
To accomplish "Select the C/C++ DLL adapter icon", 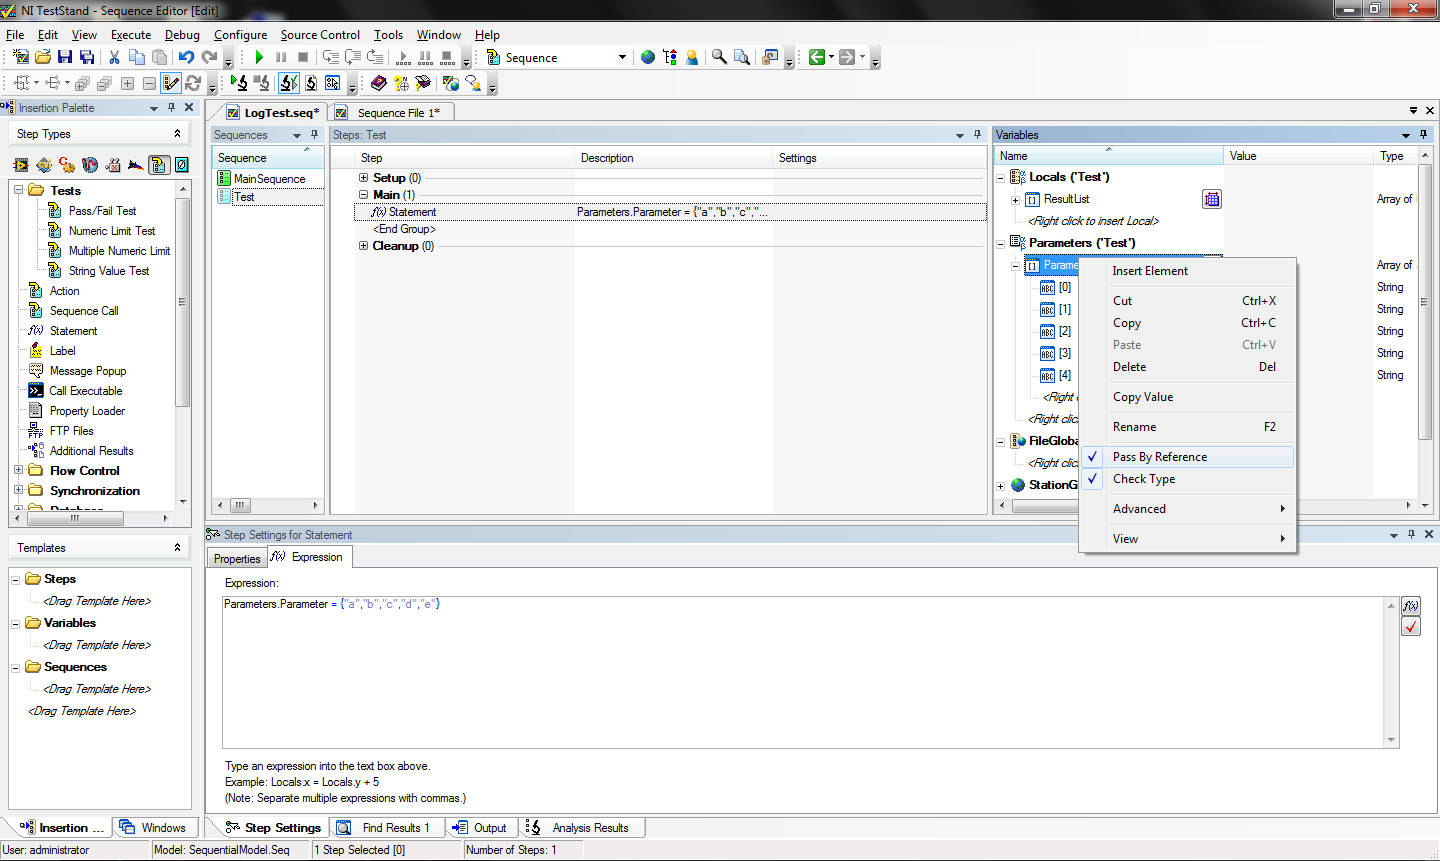I will pos(67,165).
